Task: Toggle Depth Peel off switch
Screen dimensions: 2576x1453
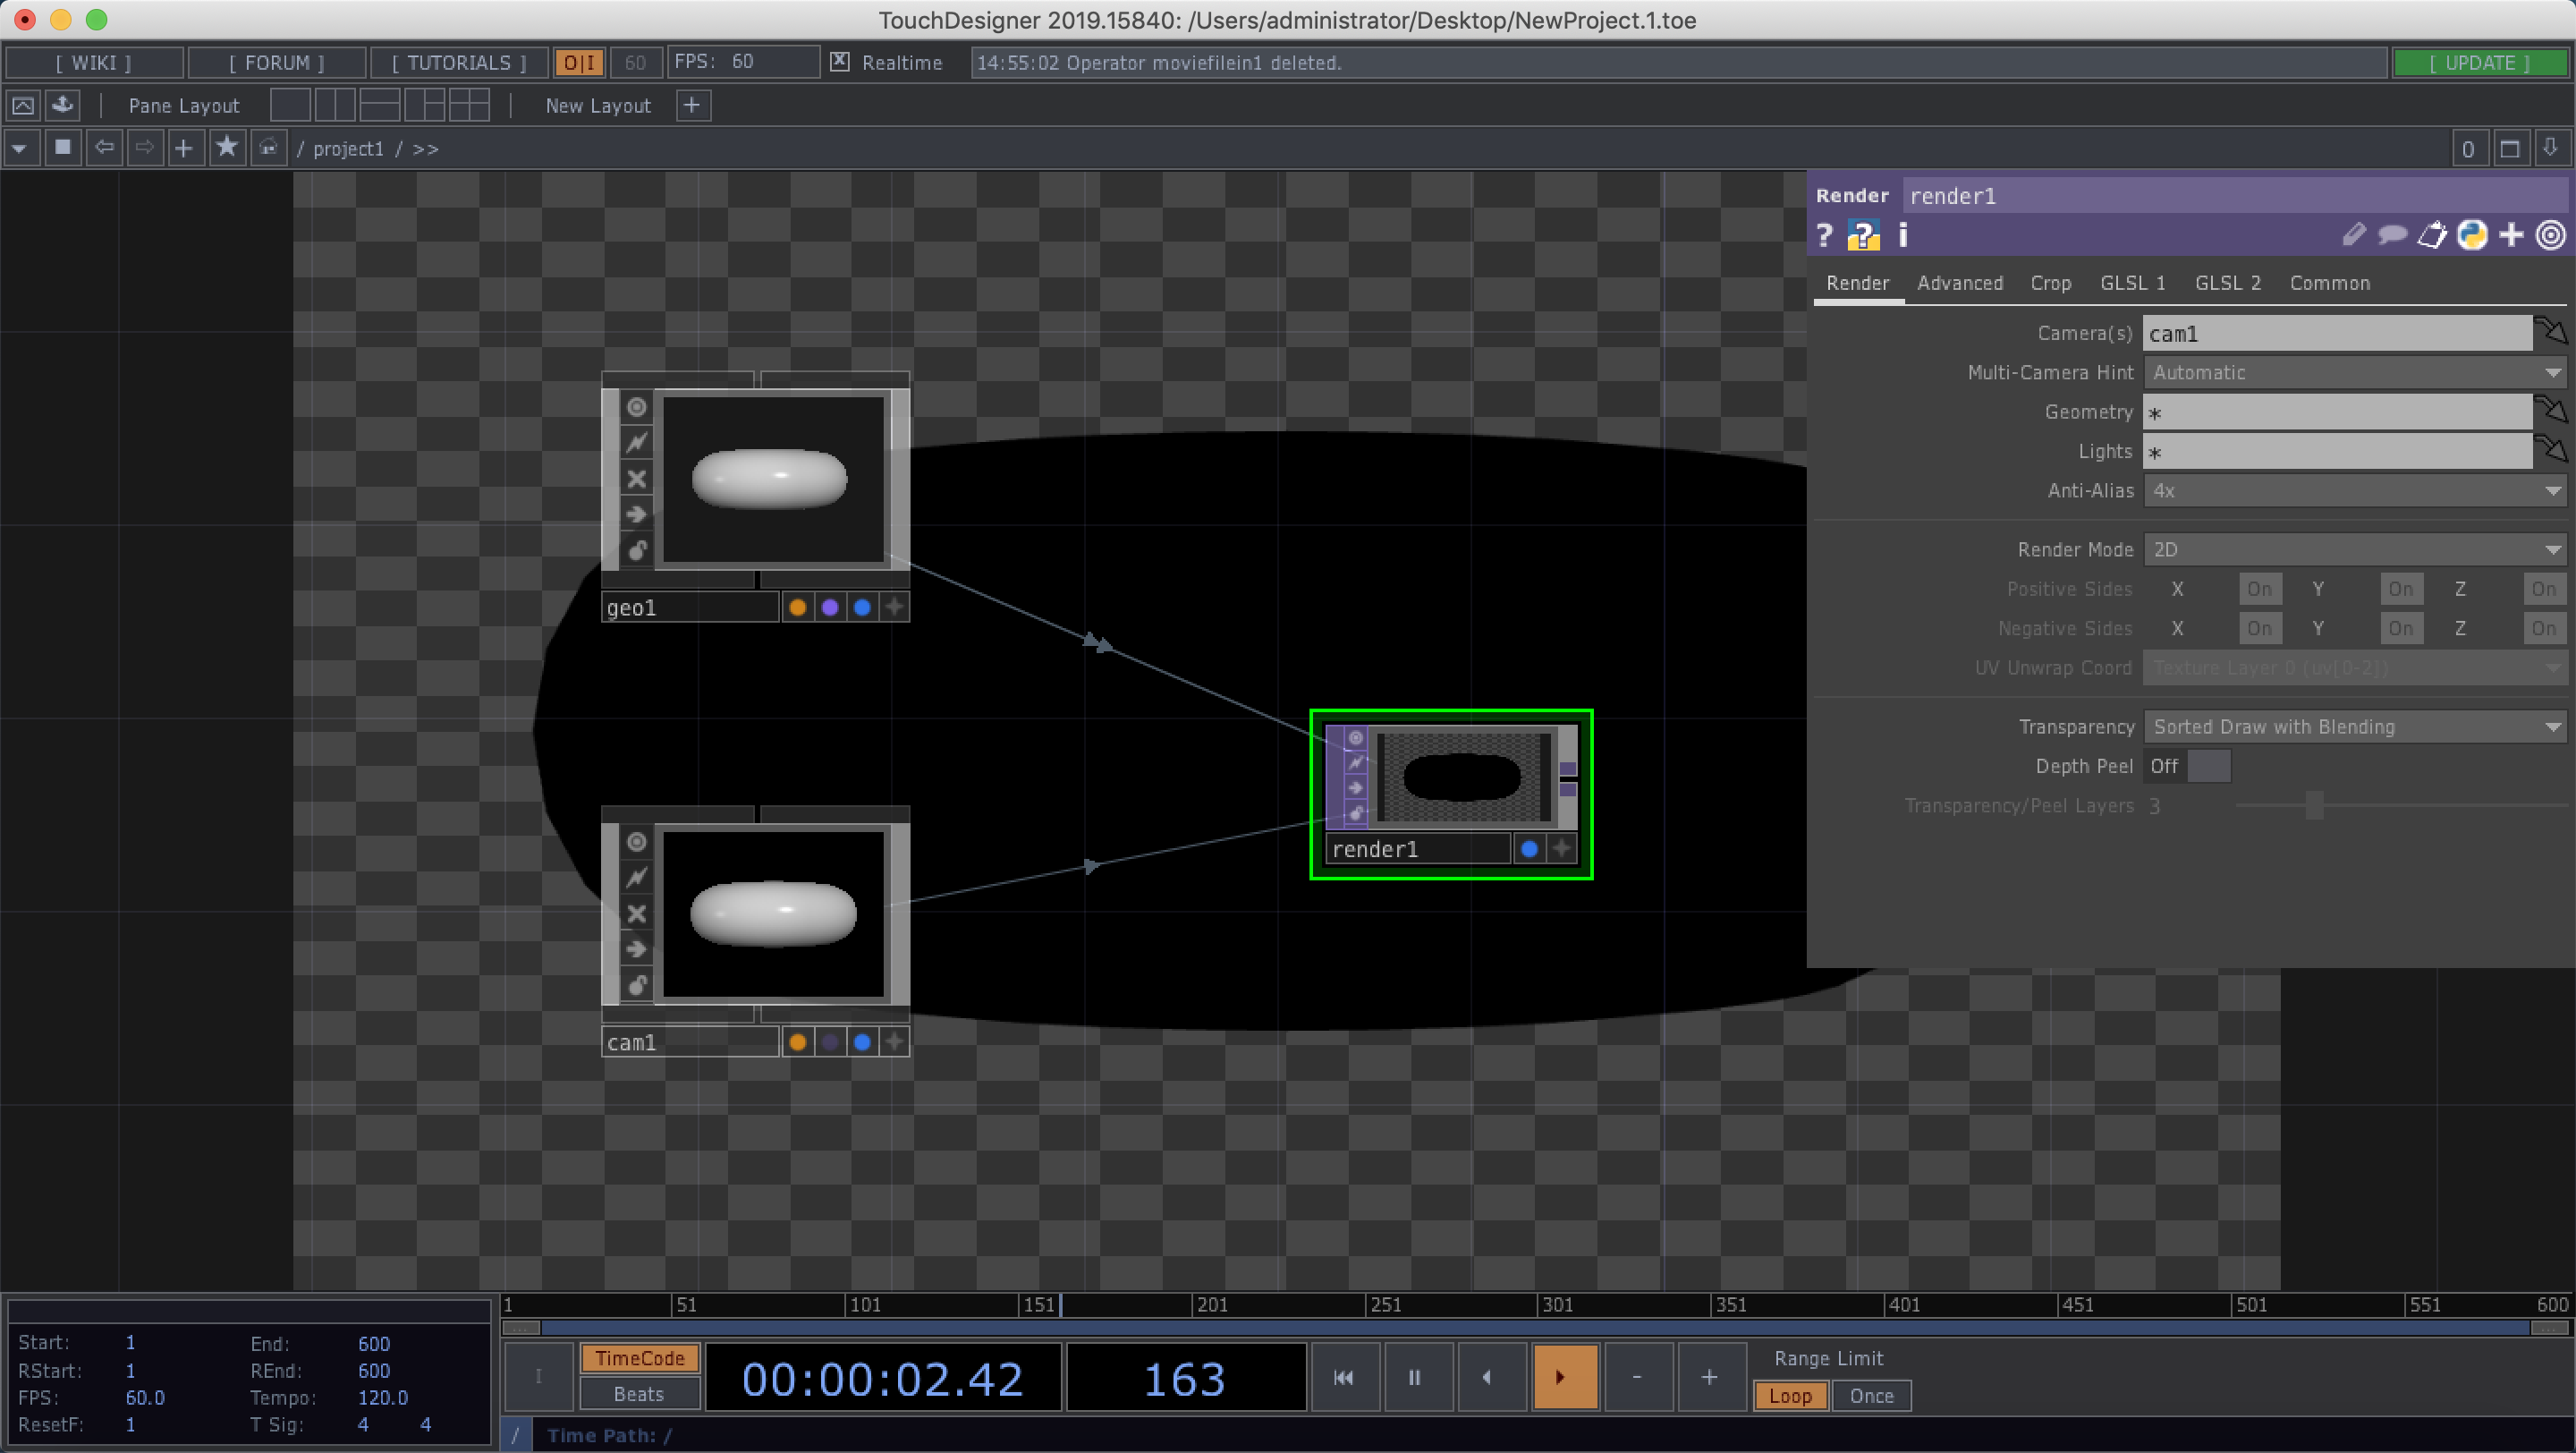Action: [2188, 766]
